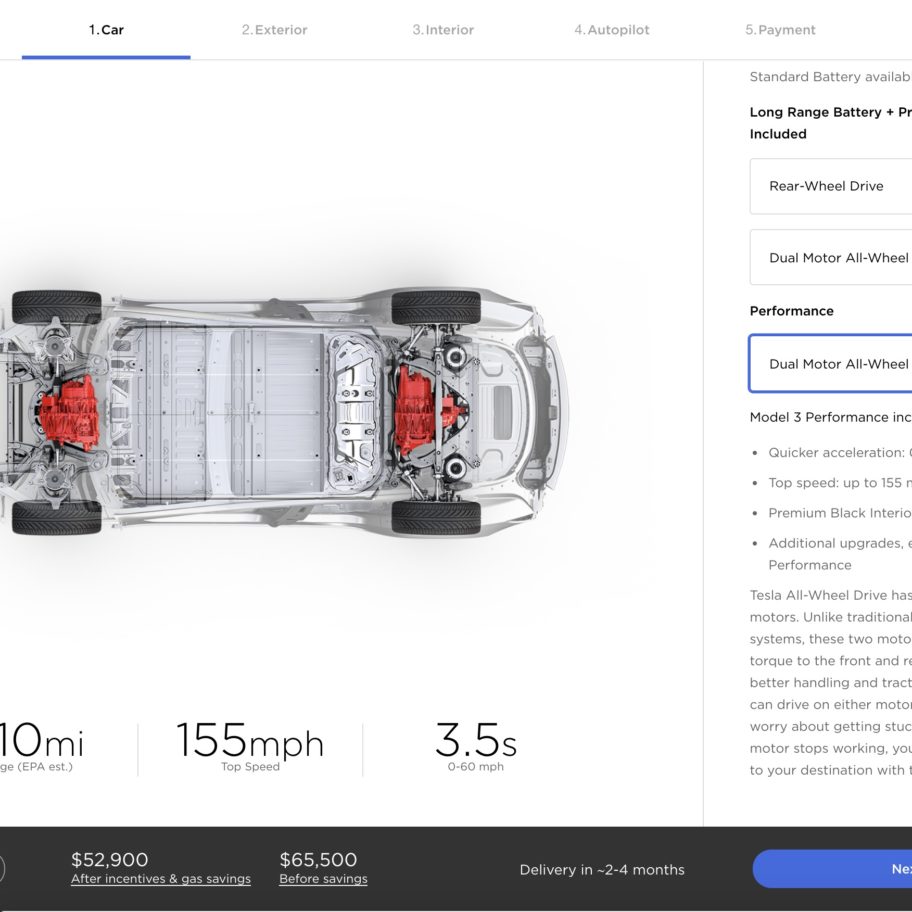Viewport: 912px width, 912px height.
Task: Open the After incentives & gas savings link
Action: coord(161,879)
